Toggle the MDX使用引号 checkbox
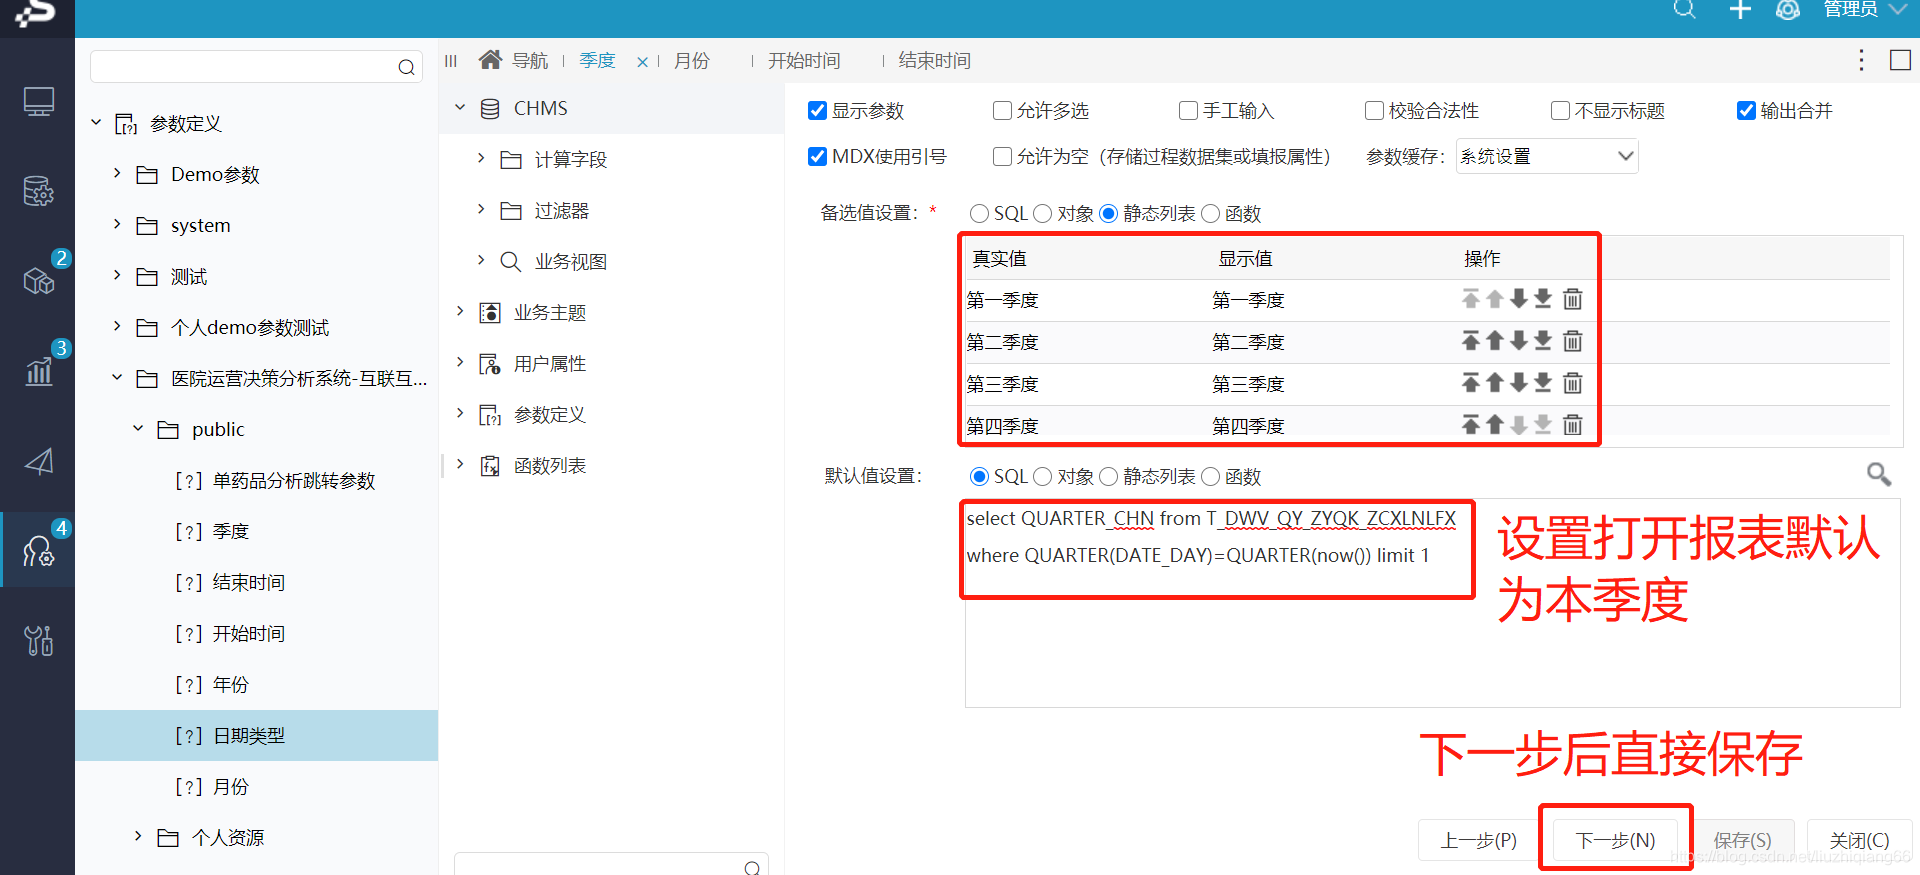Screen dimensions: 1920x875 click(x=817, y=156)
